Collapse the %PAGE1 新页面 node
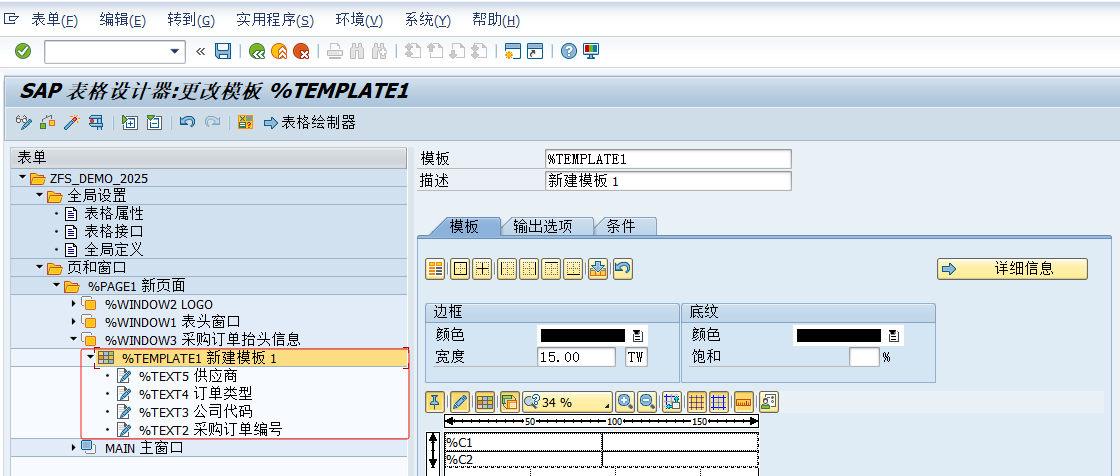1120x476 pixels. pyautogui.click(x=56, y=286)
